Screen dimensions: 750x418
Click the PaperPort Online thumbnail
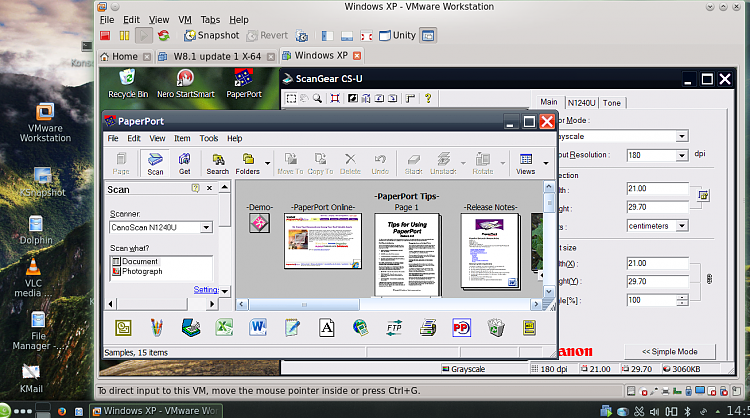323,241
